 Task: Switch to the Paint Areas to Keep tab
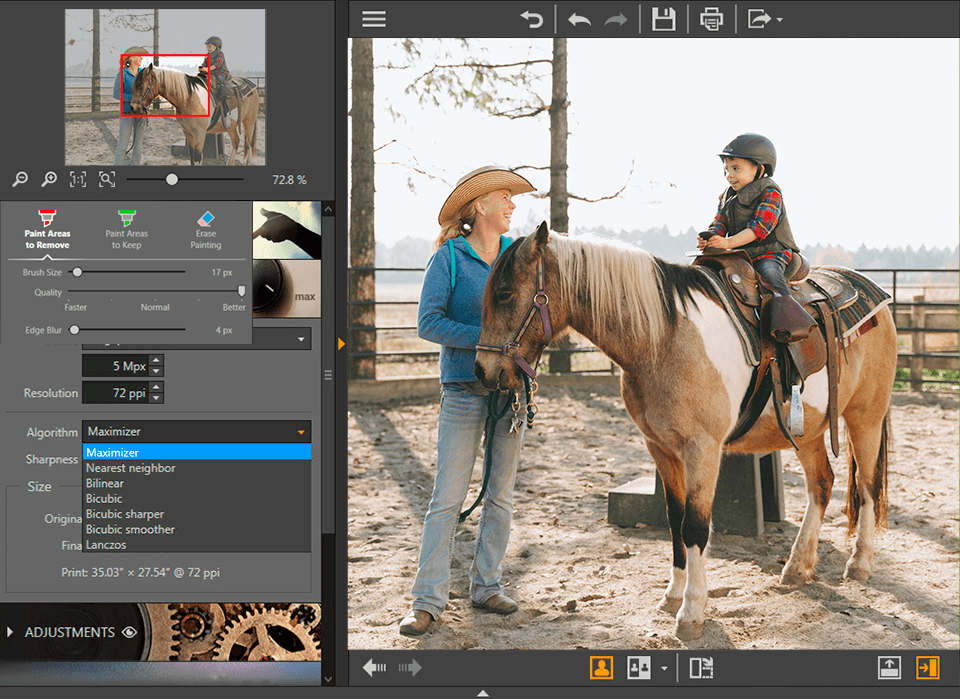127,228
